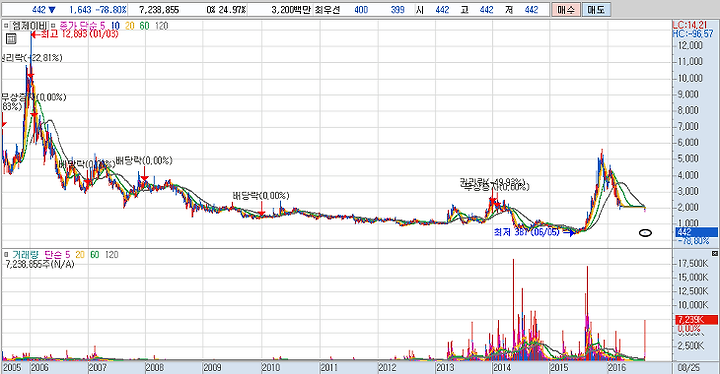The width and height of the screenshot is (720, 374).
Task: Click the 거래량 volume legend text
Action: click(x=25, y=255)
